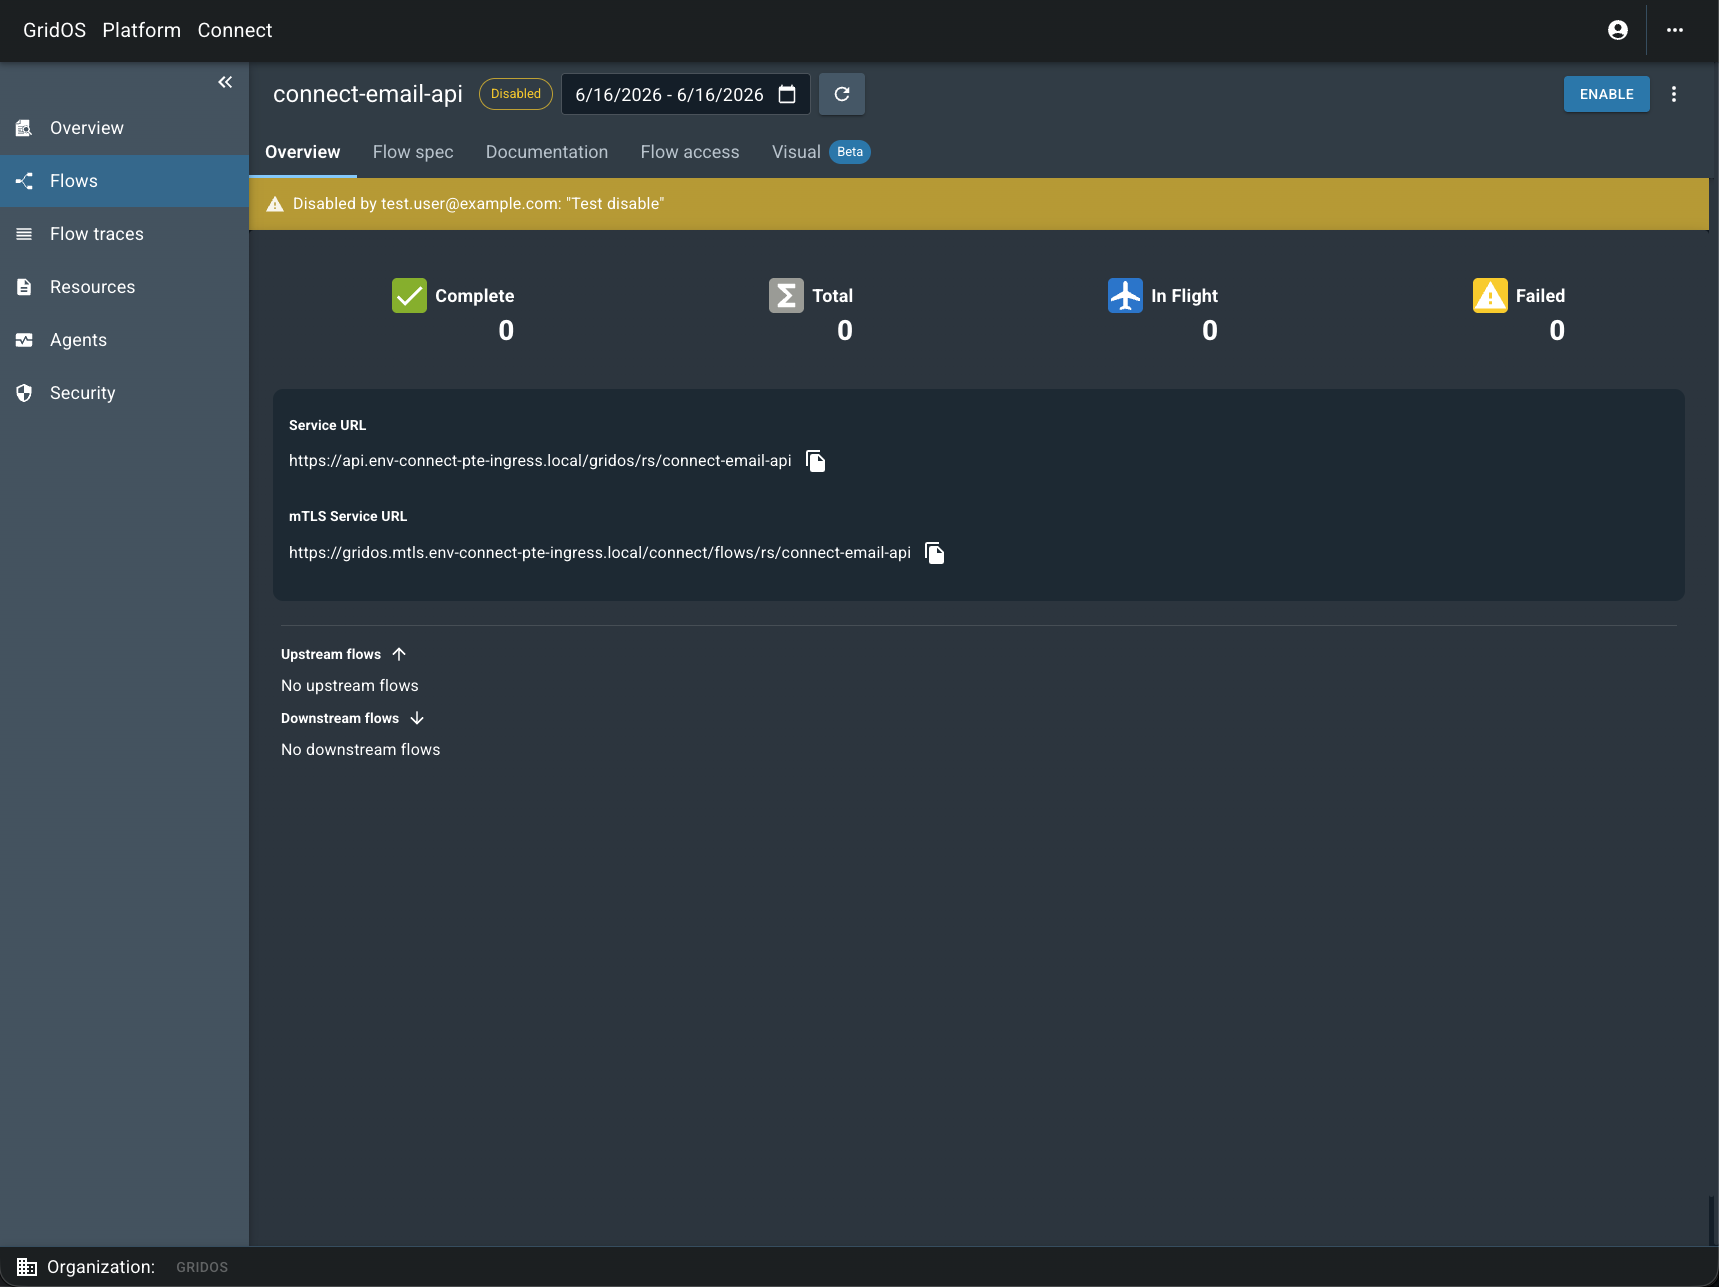1719x1287 pixels.
Task: Click the GridOS brand link
Action: [x=54, y=30]
